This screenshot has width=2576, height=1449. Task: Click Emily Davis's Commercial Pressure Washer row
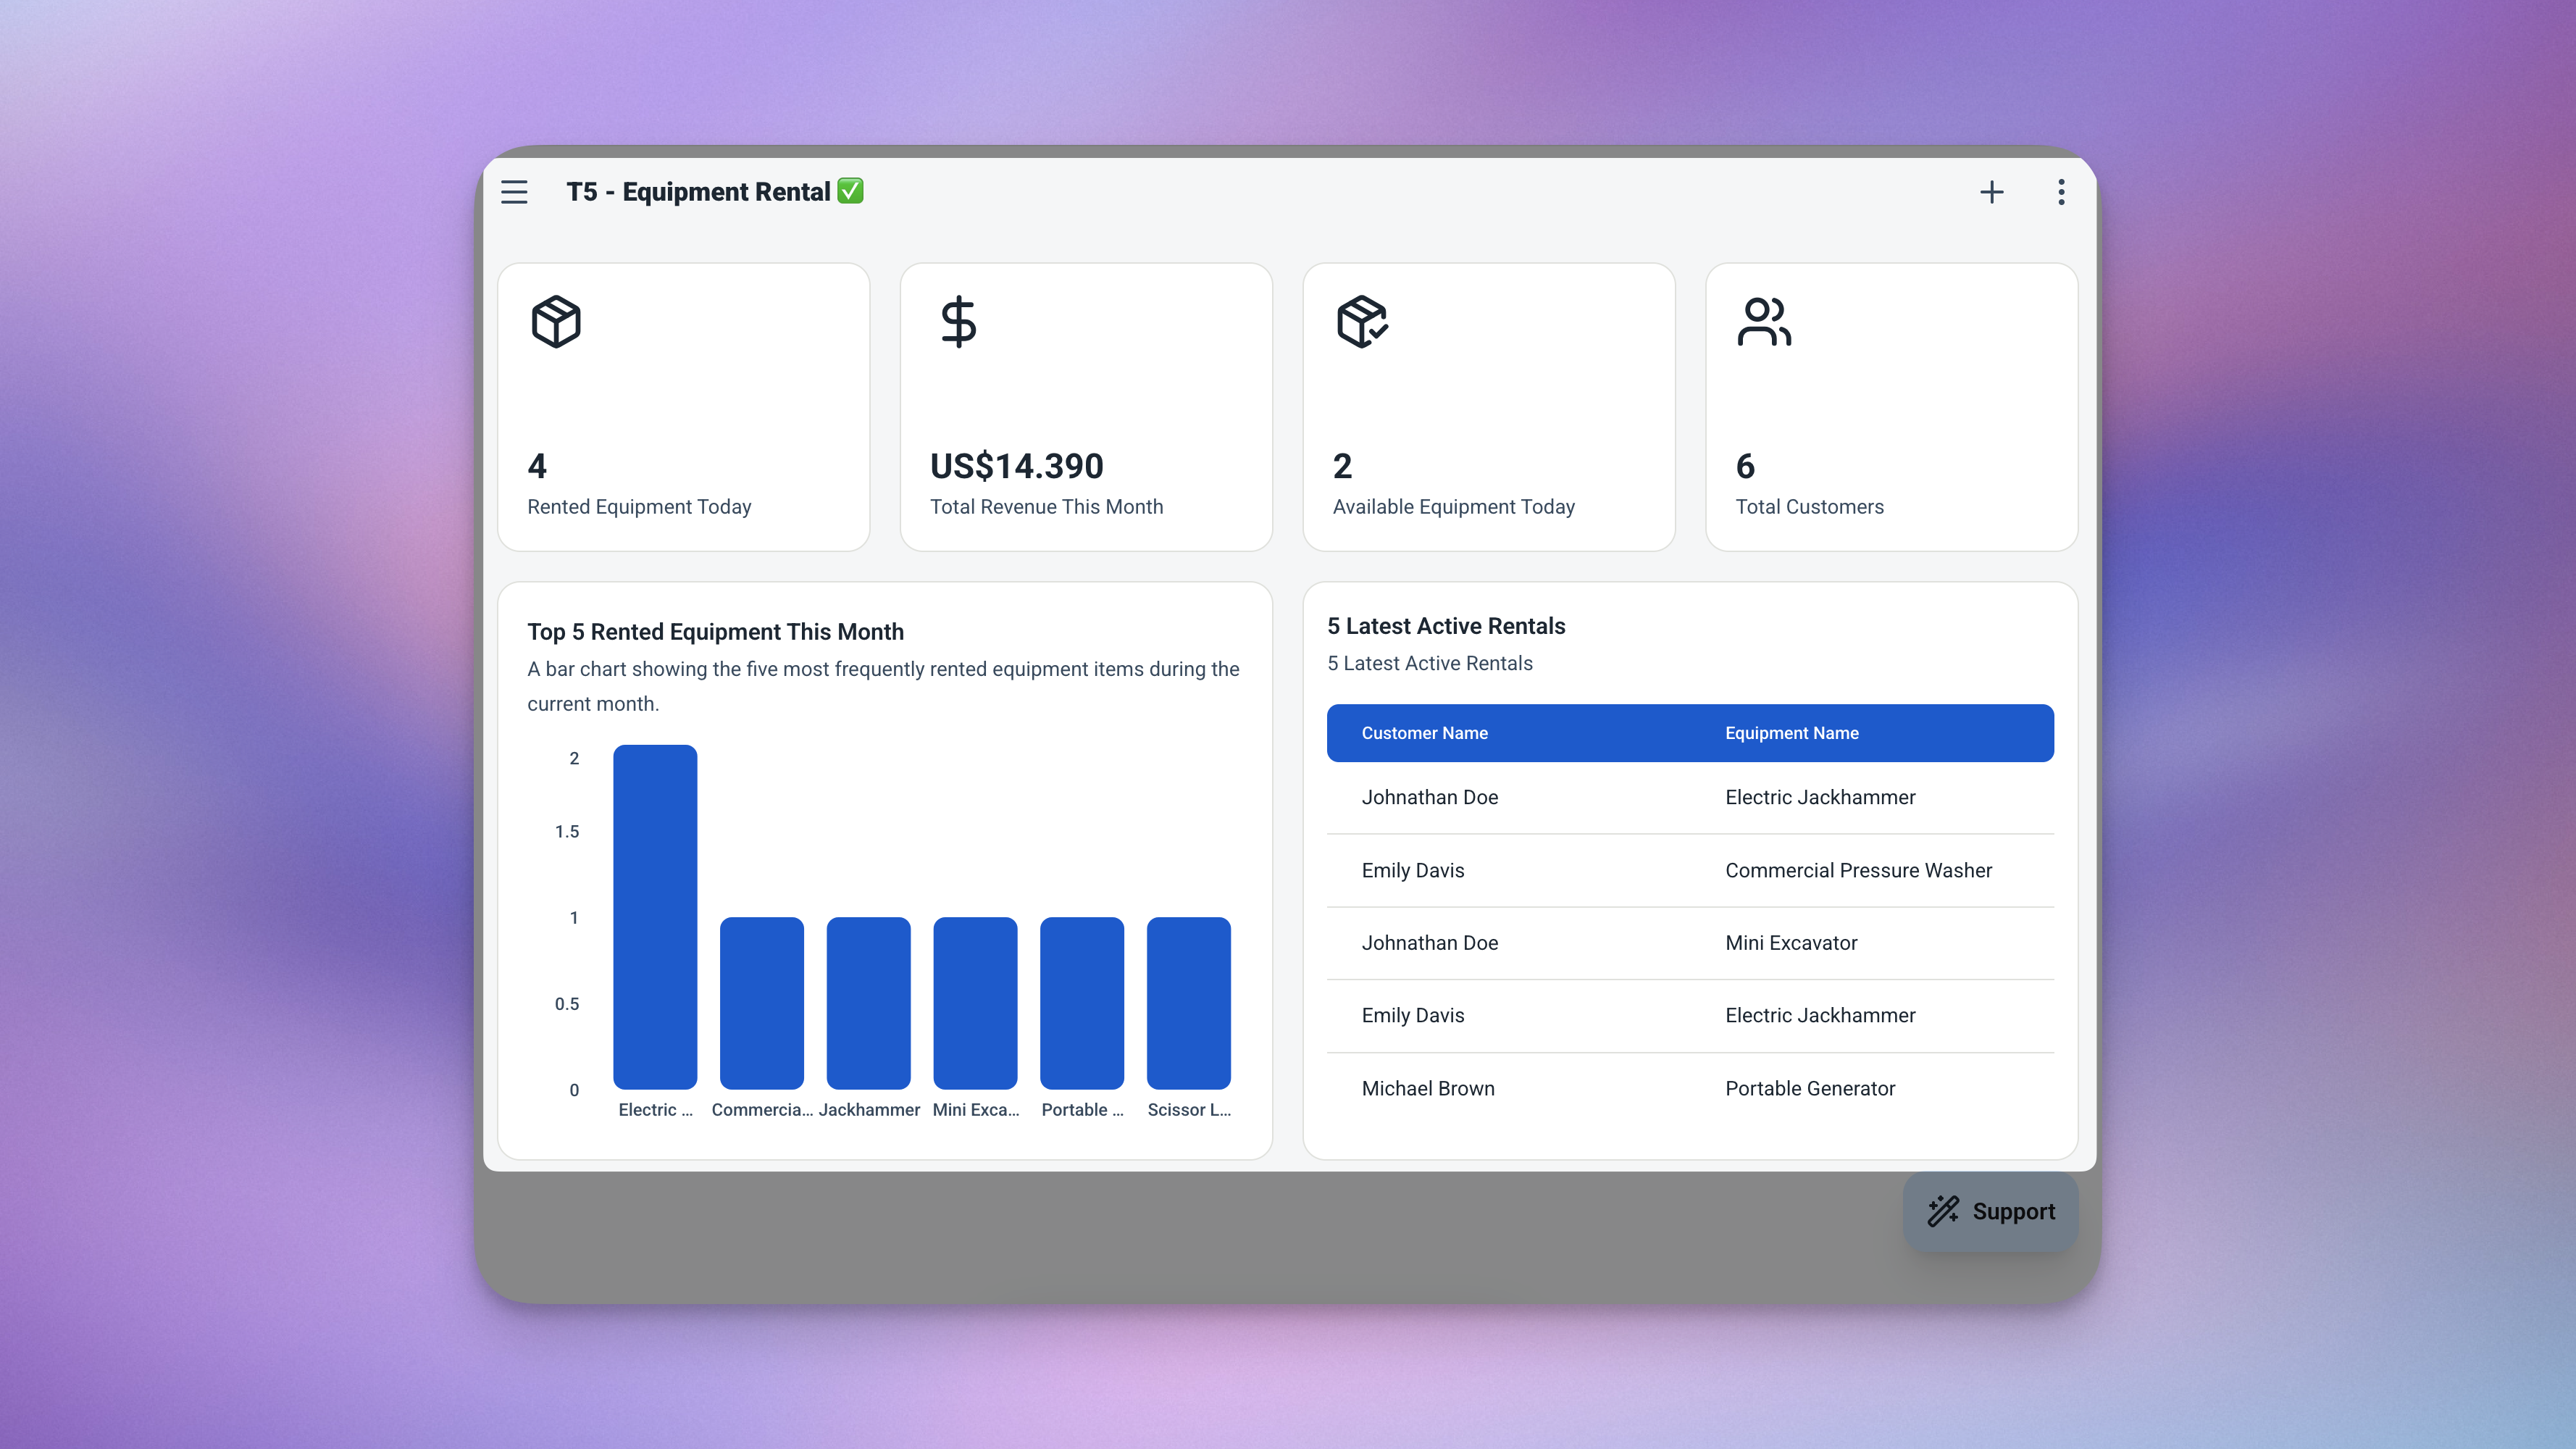coord(1689,870)
